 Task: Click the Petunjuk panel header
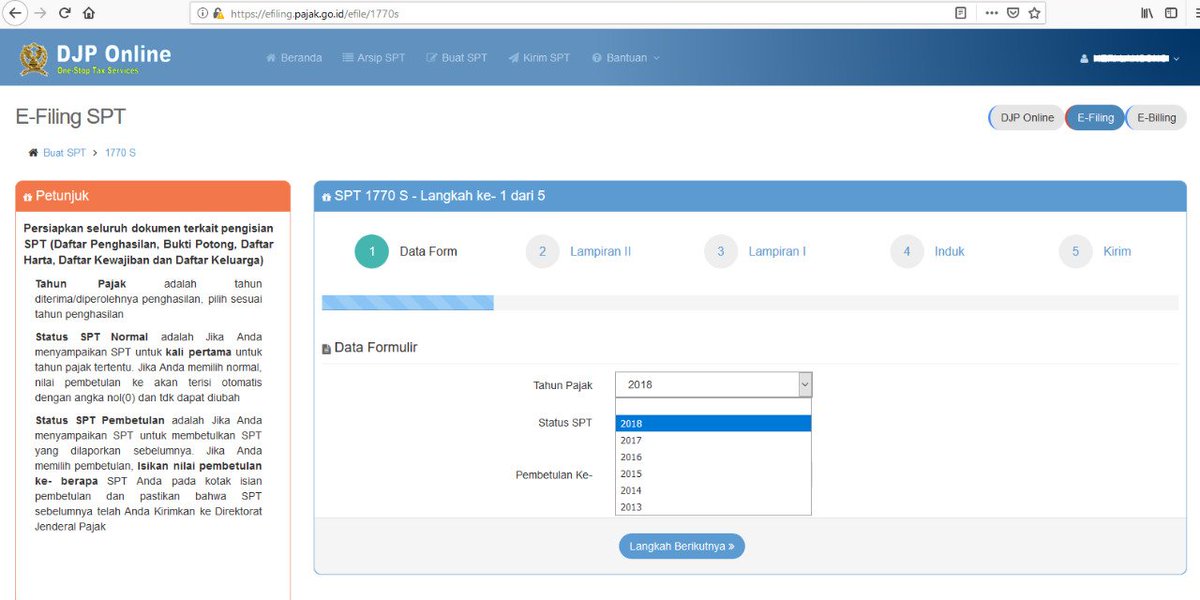[x=153, y=196]
